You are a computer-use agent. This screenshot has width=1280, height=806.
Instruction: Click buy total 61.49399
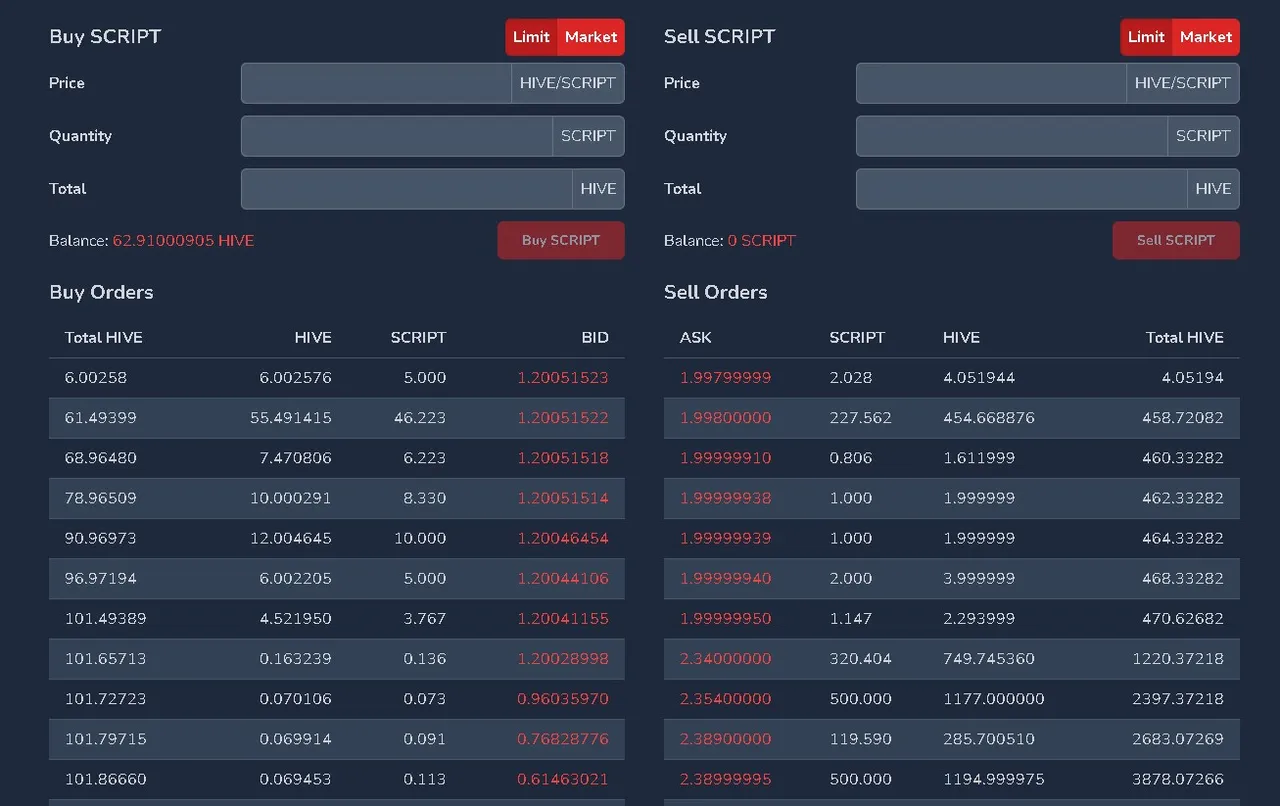point(101,418)
